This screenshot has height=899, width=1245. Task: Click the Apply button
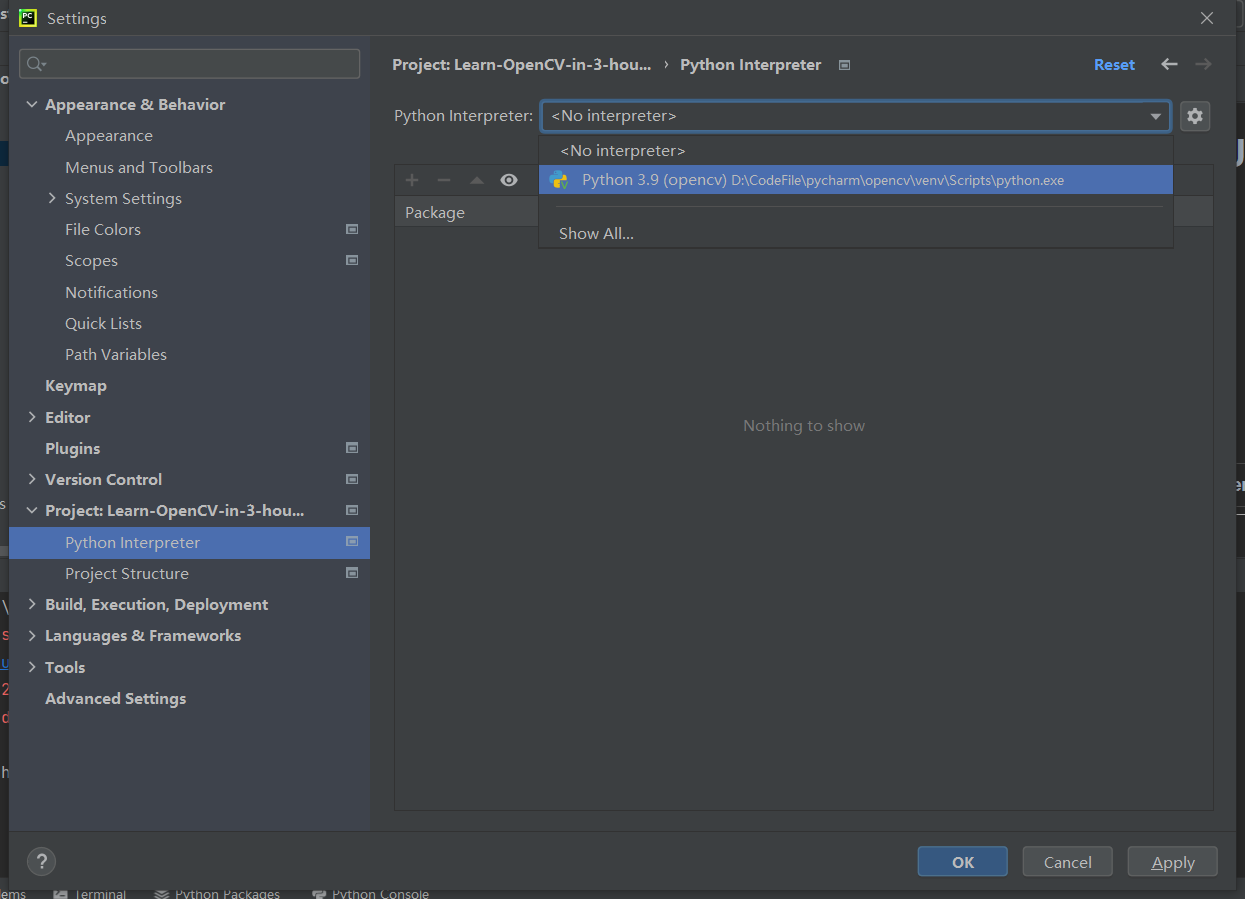(1172, 862)
